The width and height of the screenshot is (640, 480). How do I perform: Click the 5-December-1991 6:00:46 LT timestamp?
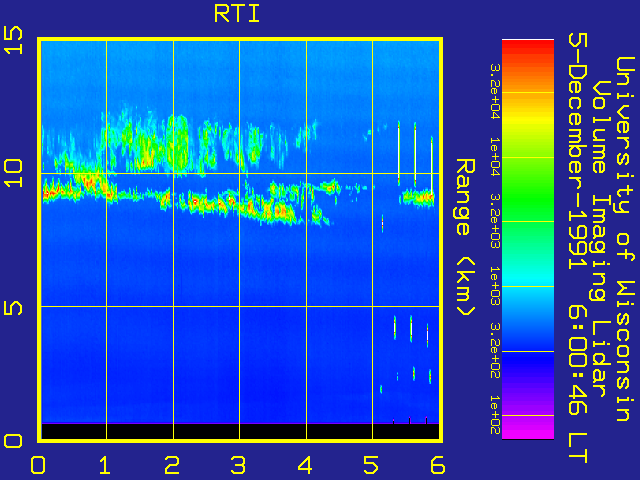tap(578, 248)
